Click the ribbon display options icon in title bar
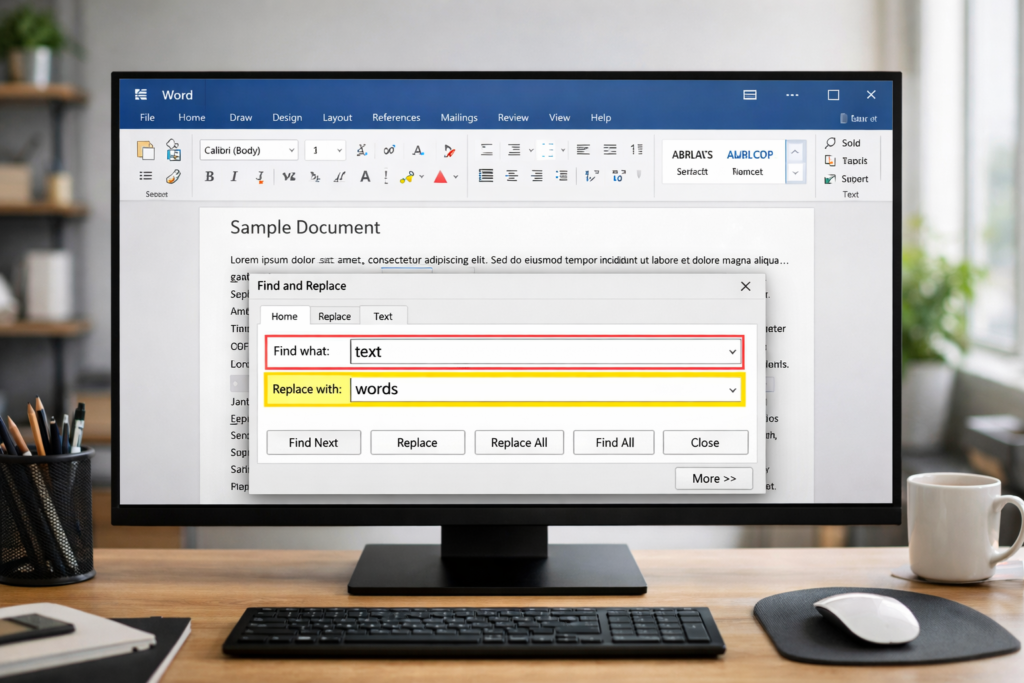Image resolution: width=1024 pixels, height=683 pixels. 750,95
